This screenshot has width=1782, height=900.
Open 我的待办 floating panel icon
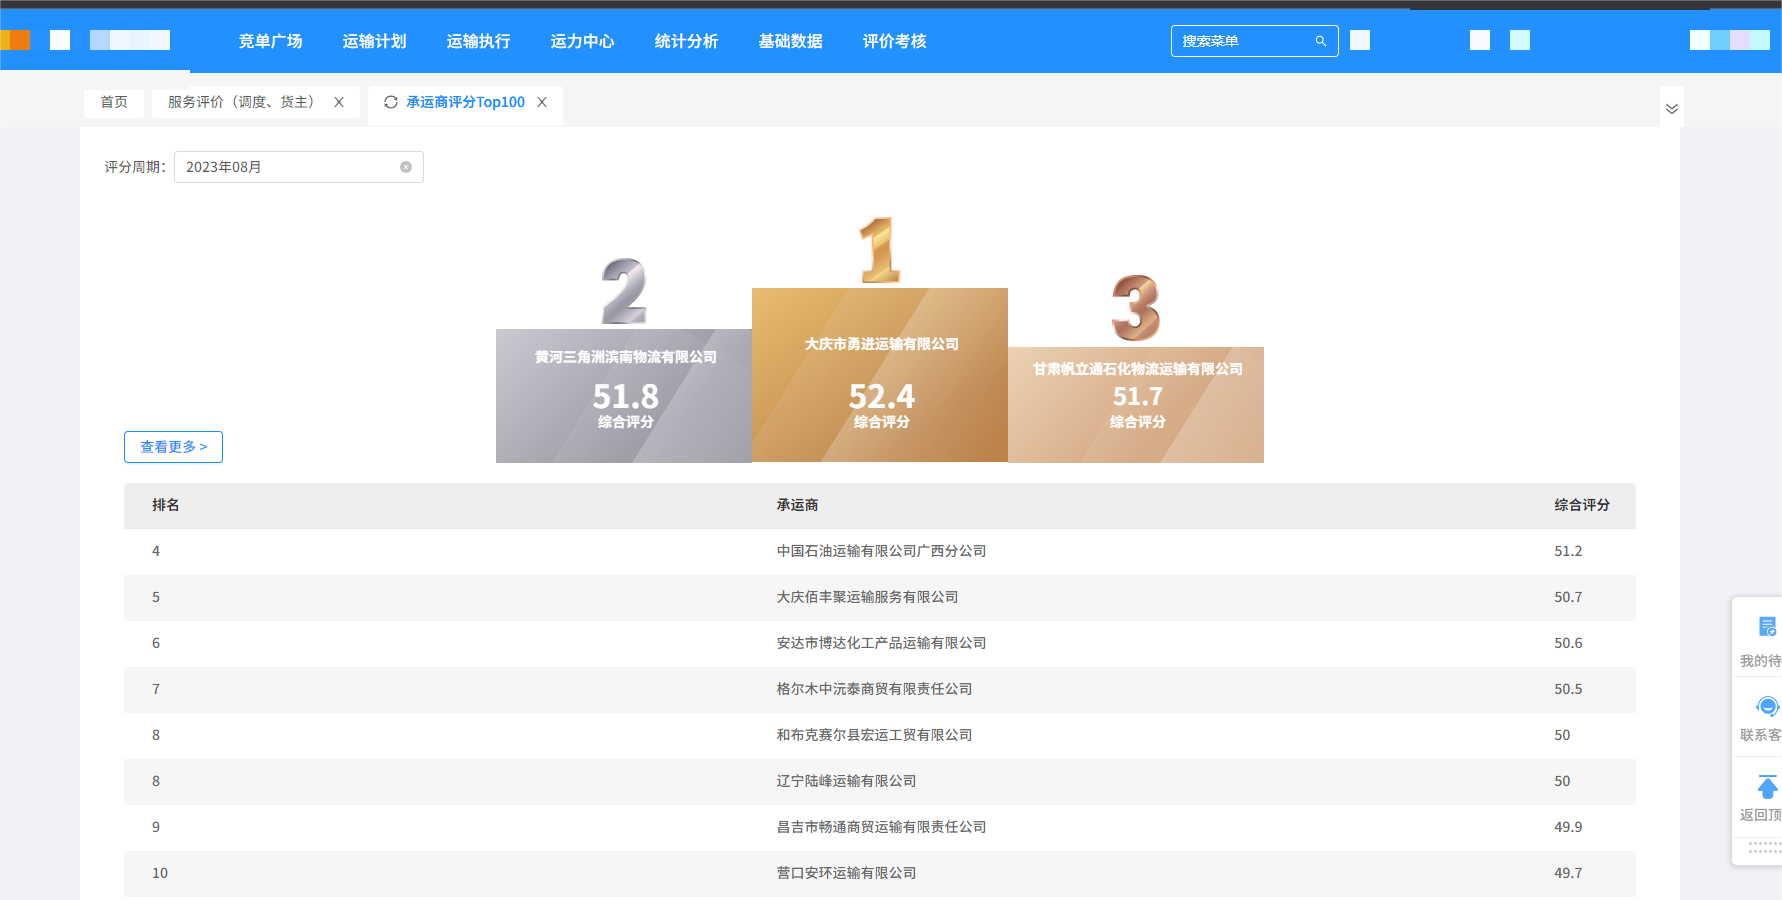click(1767, 627)
